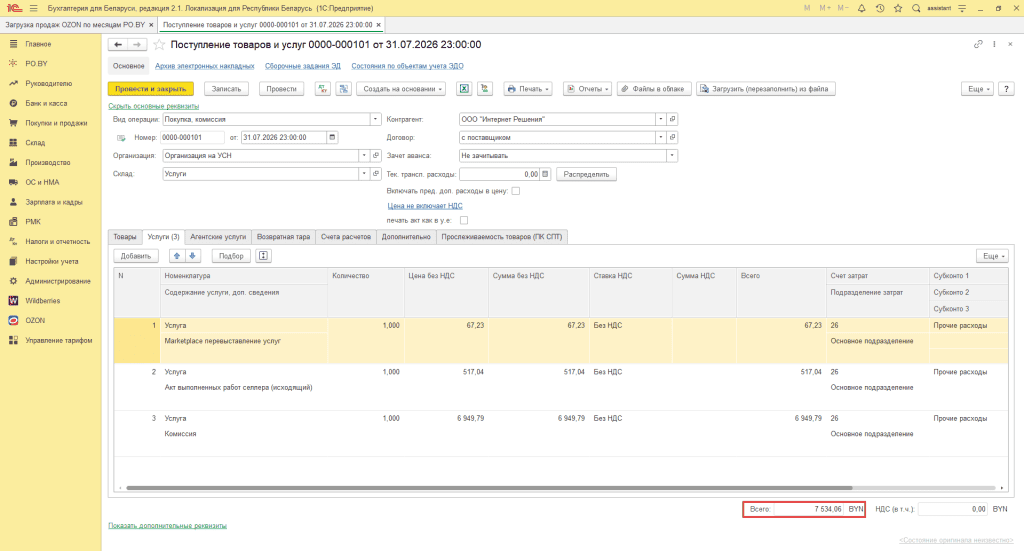
Task: Open the hamburger main menu icon
Action: point(33,8)
